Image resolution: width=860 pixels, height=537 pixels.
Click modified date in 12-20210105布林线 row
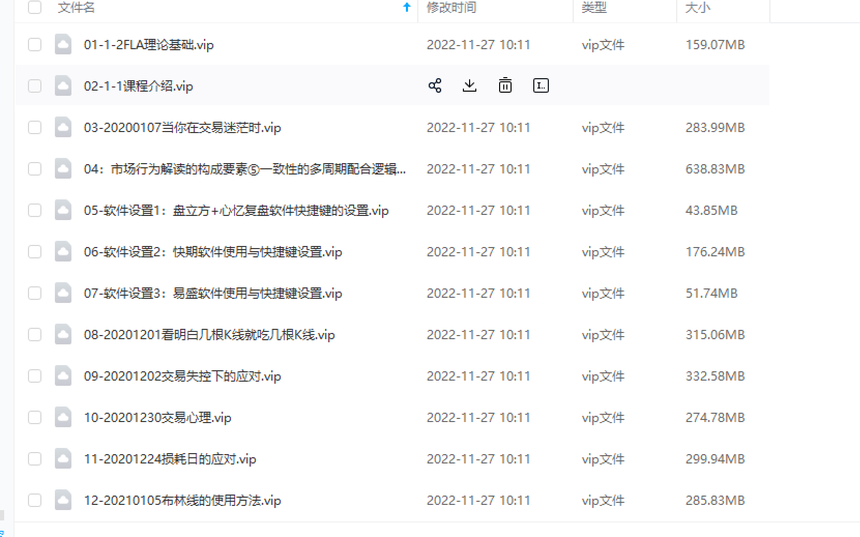point(478,501)
